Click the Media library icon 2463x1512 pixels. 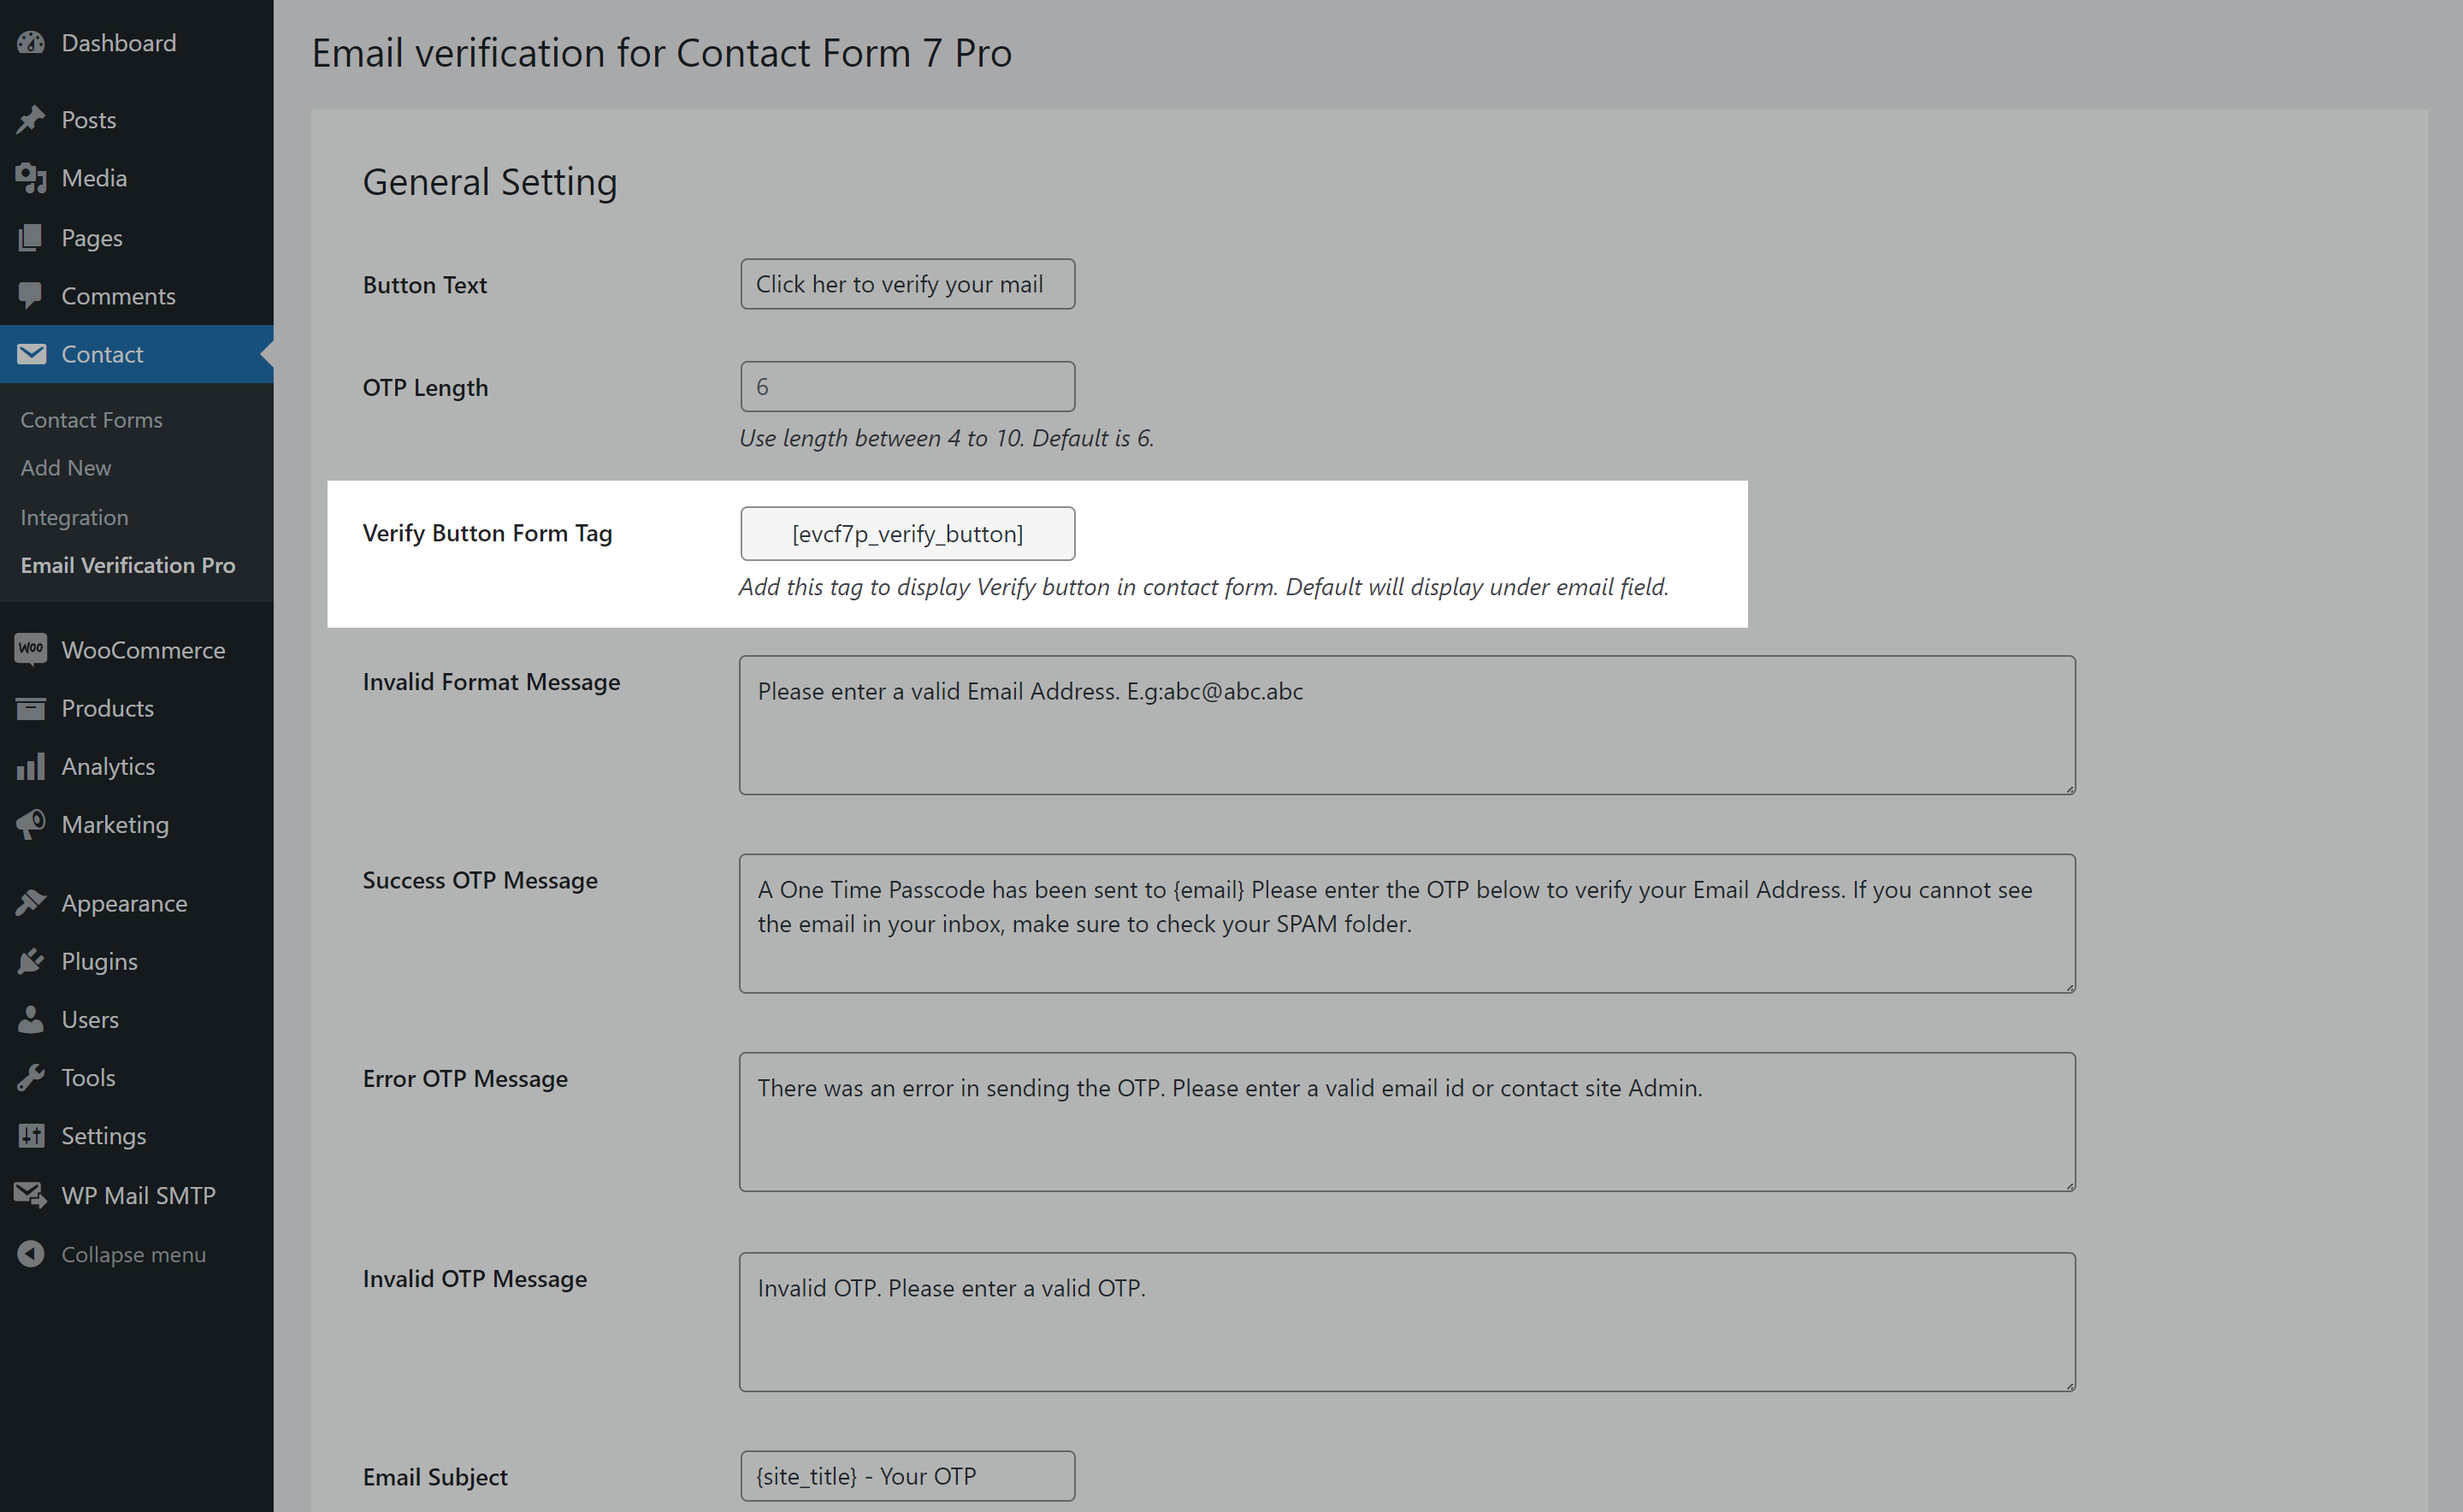click(x=31, y=178)
